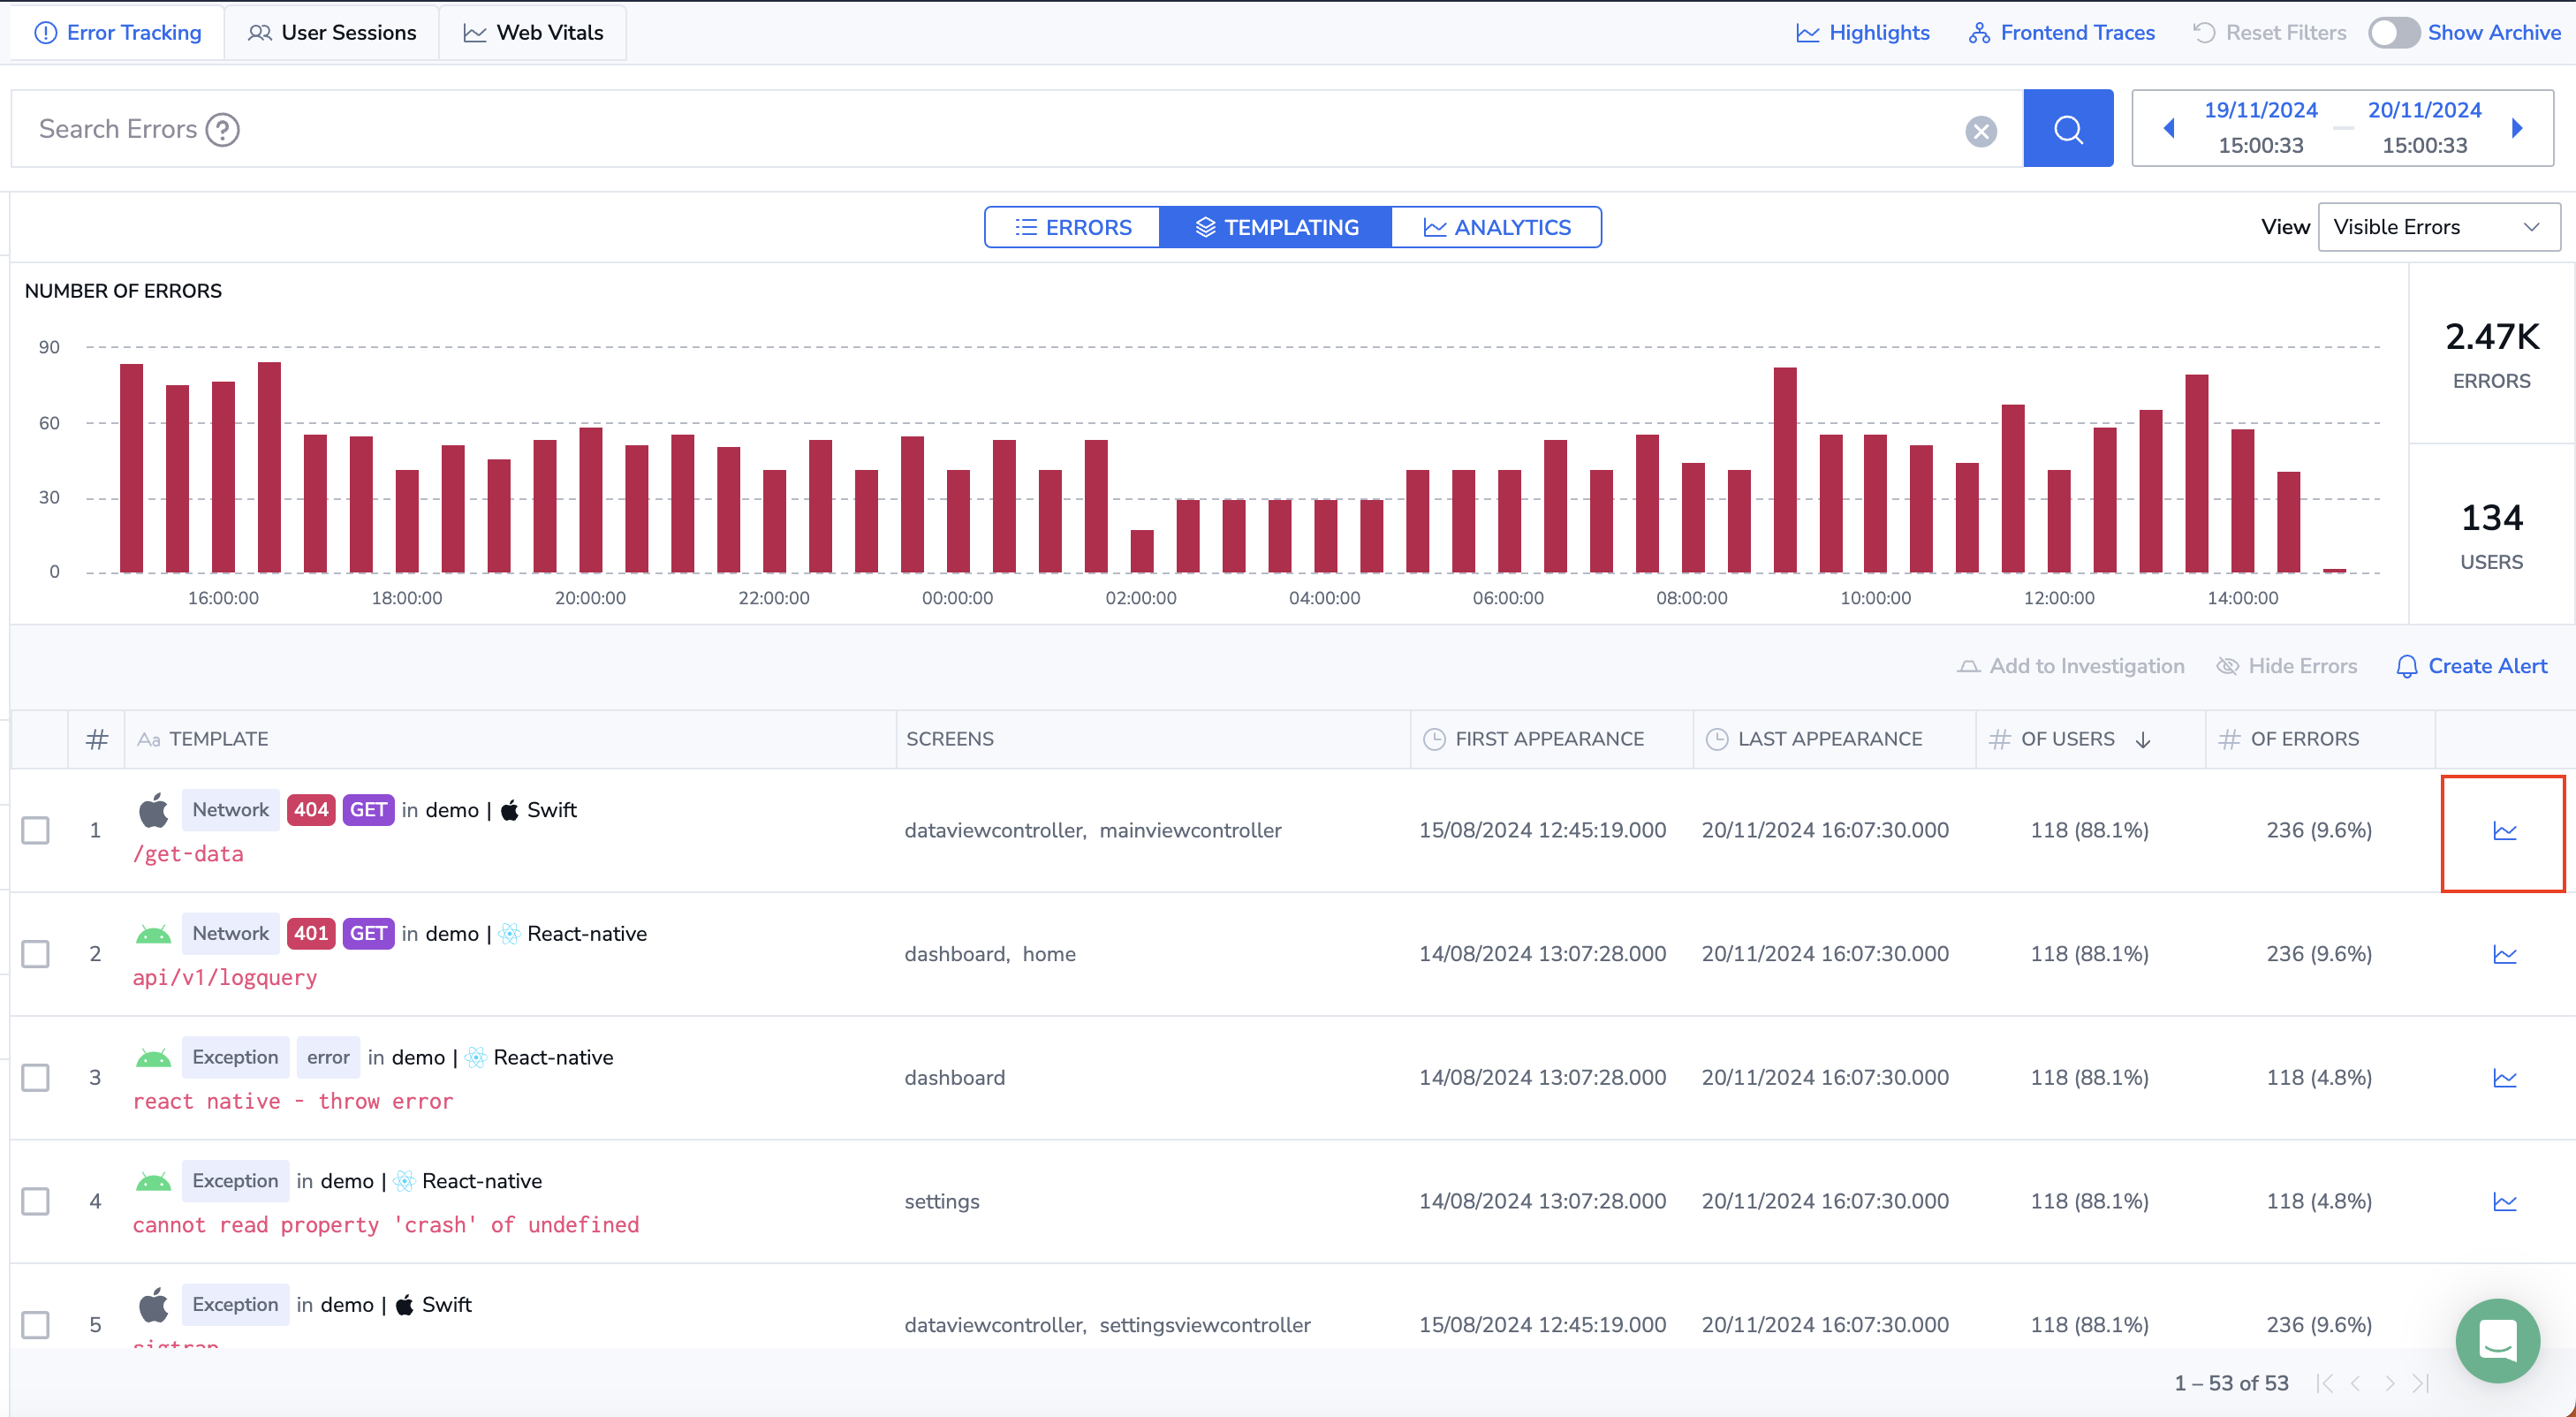This screenshot has height=1417, width=2576.
Task: Click Create Alert button
Action: click(2471, 666)
